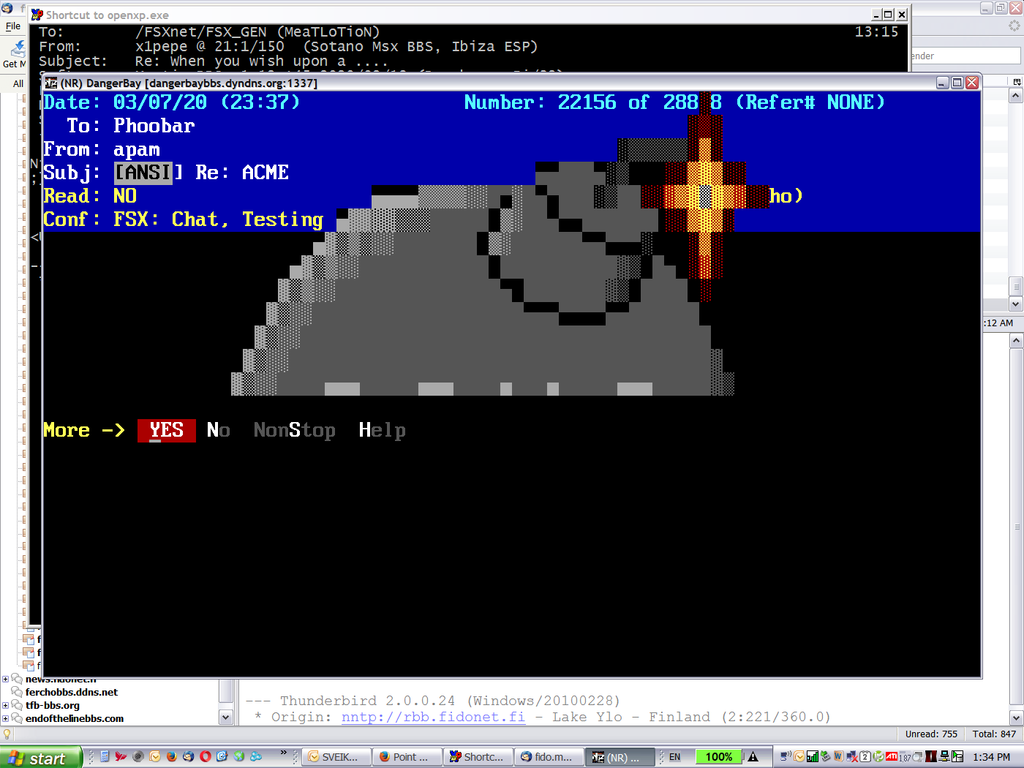Viewport: 1024px width, 768px height.
Task: Launch the blue people Quick Launch icon
Action: (x=256, y=757)
